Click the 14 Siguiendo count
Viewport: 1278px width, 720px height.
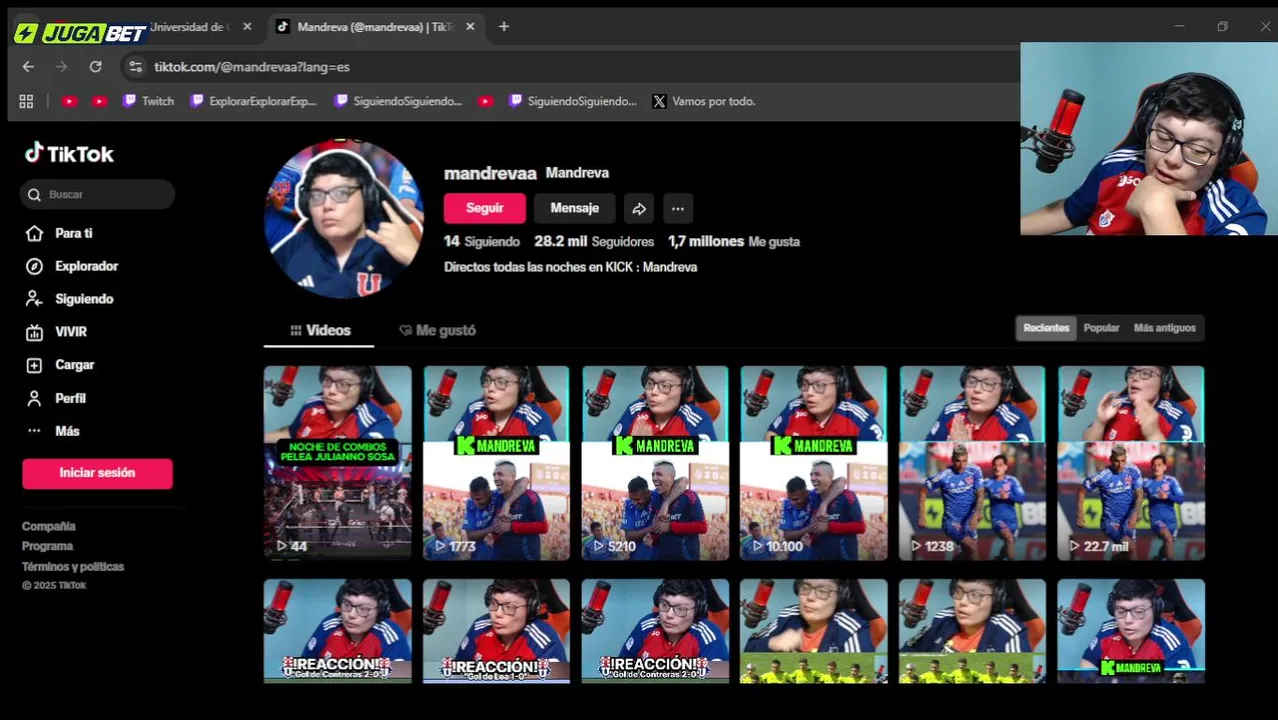click(x=482, y=241)
